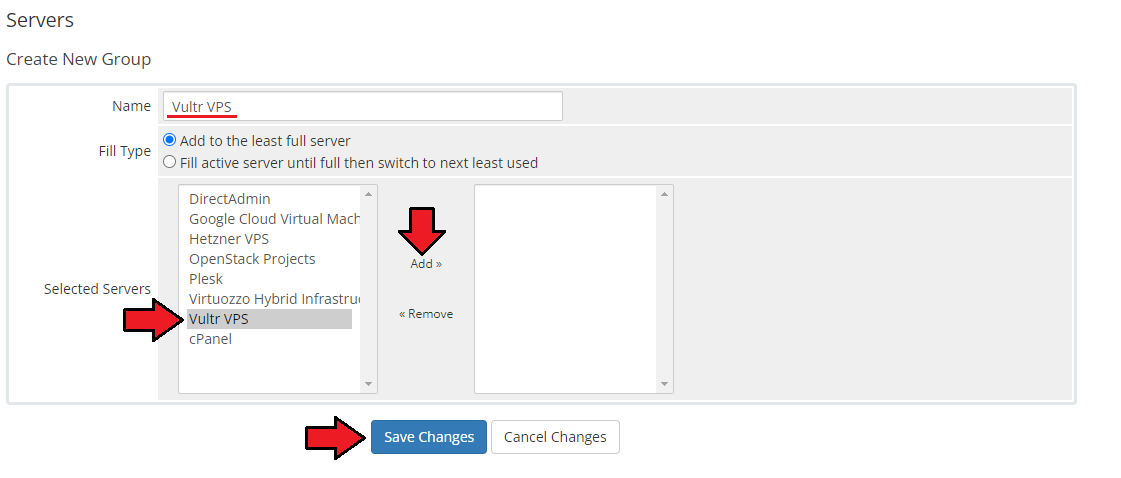Select 'Fill active server until full' option
This screenshot has height=478, width=1121.
pos(169,162)
